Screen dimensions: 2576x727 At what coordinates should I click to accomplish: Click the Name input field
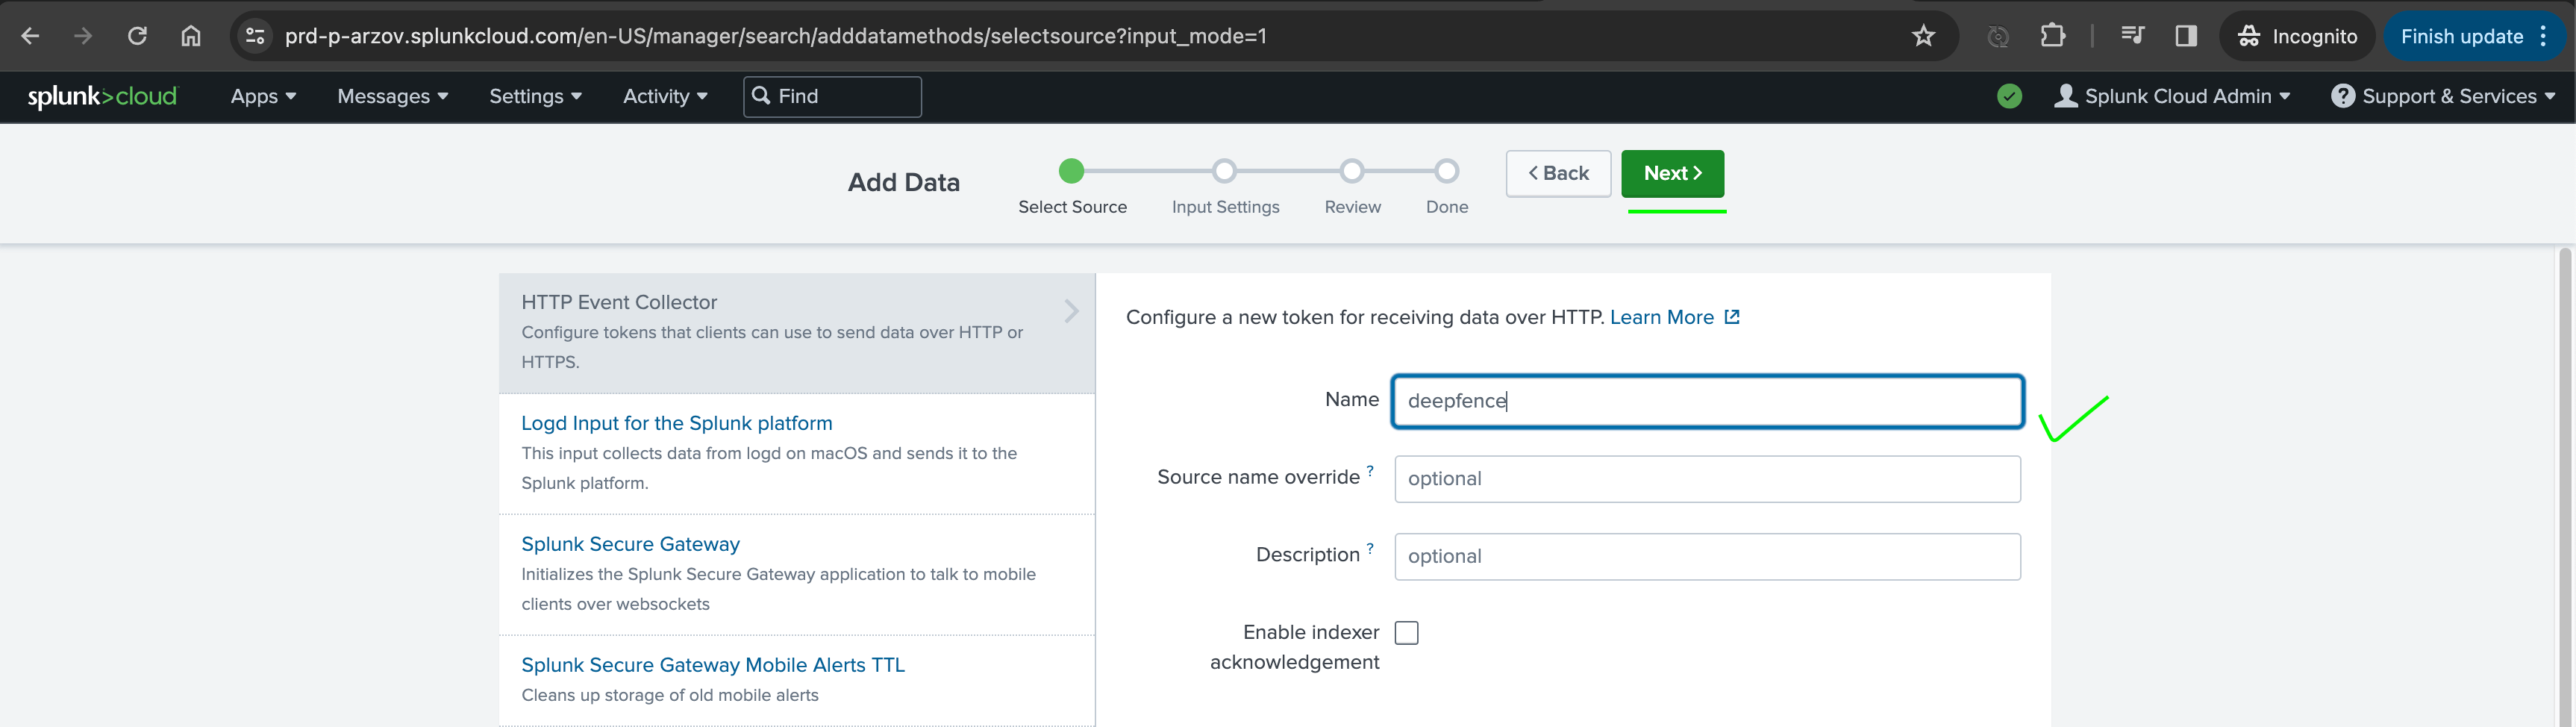point(1707,402)
